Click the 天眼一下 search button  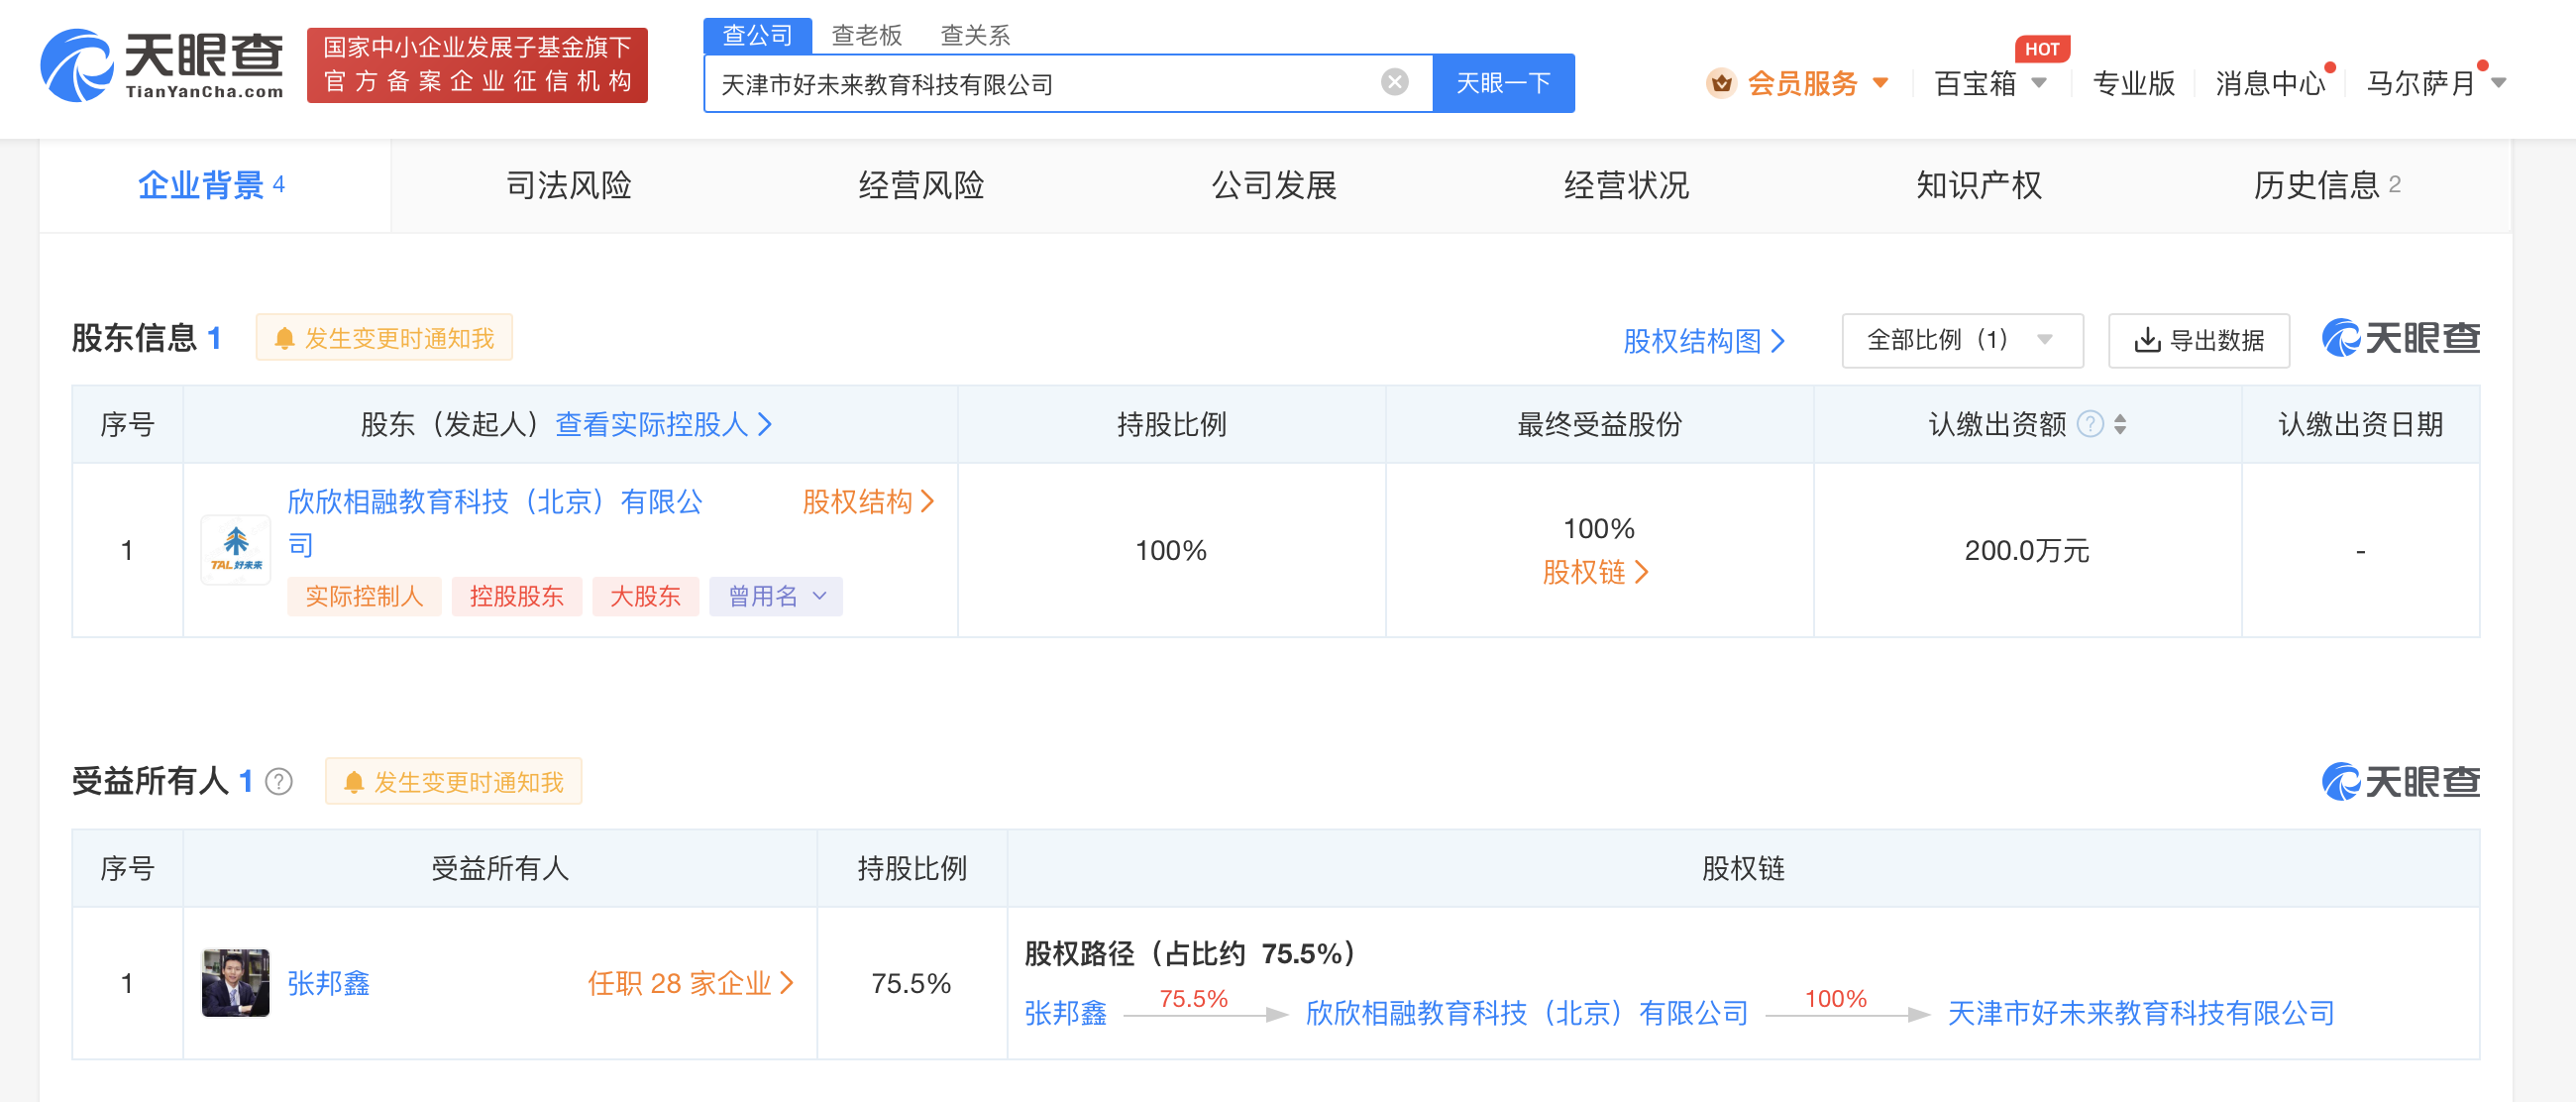(1503, 83)
